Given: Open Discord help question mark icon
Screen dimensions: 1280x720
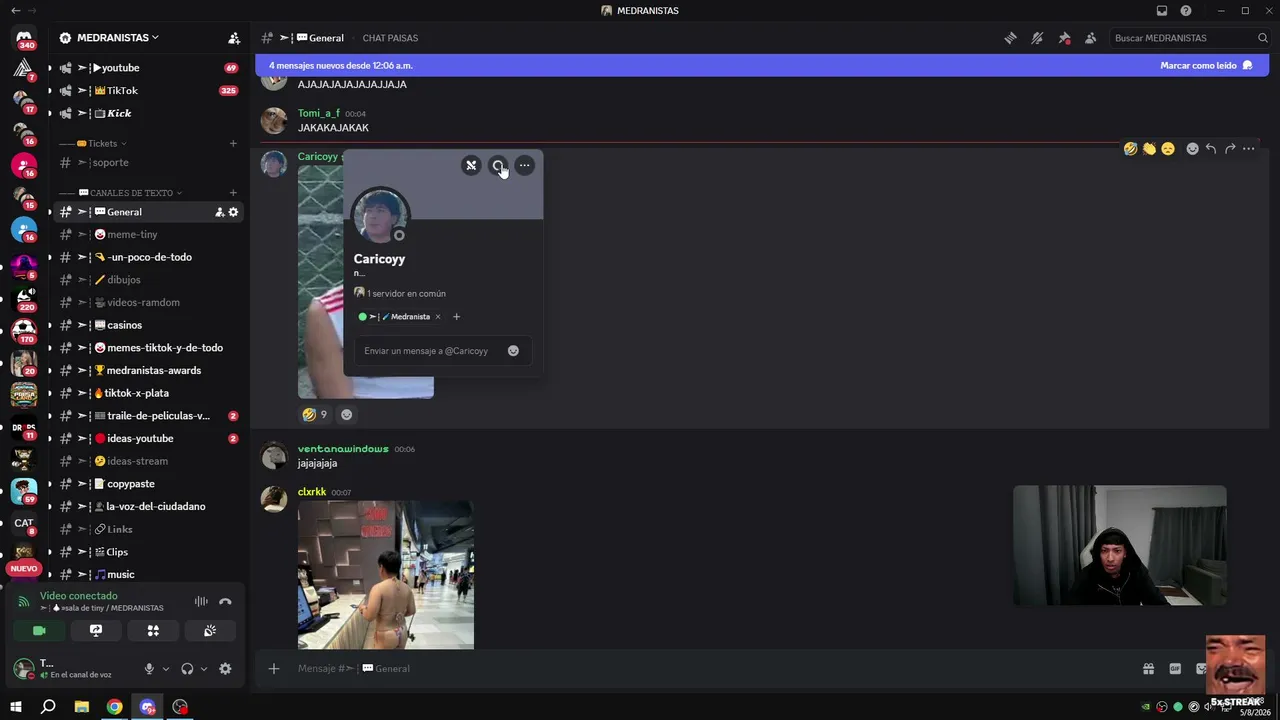Looking at the screenshot, I should point(1186,11).
